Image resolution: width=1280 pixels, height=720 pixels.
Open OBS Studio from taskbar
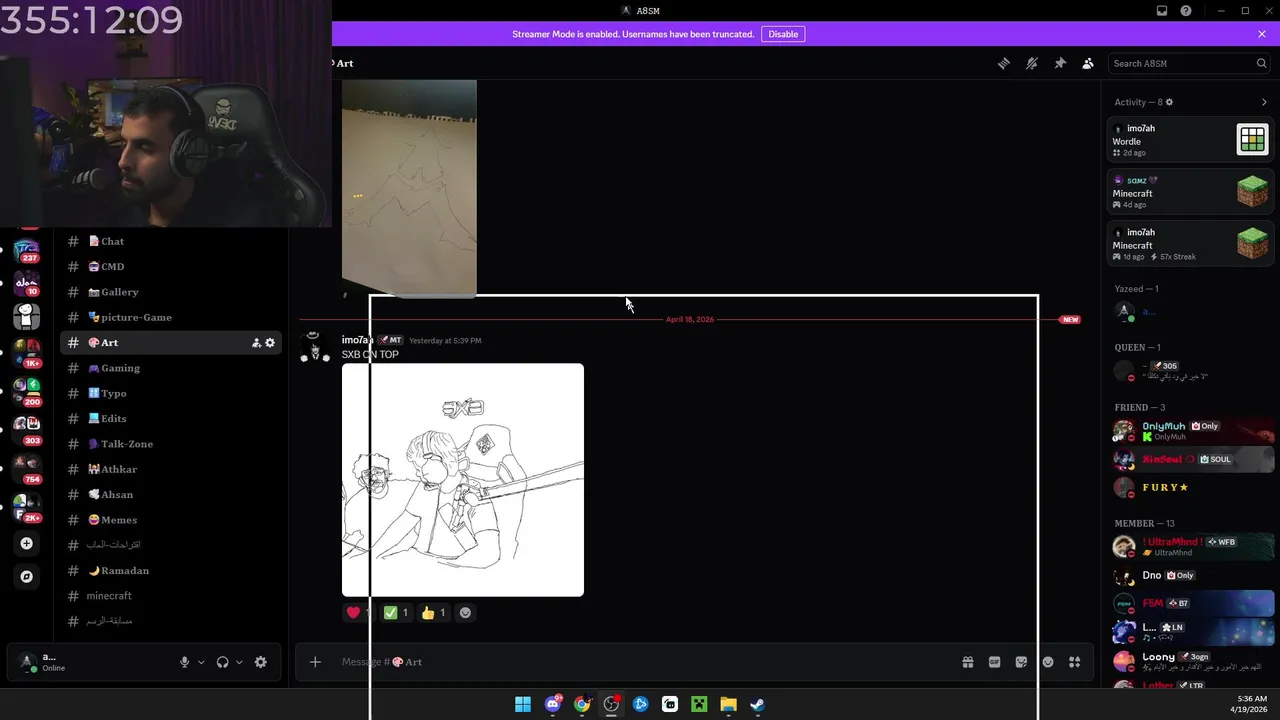click(x=611, y=704)
